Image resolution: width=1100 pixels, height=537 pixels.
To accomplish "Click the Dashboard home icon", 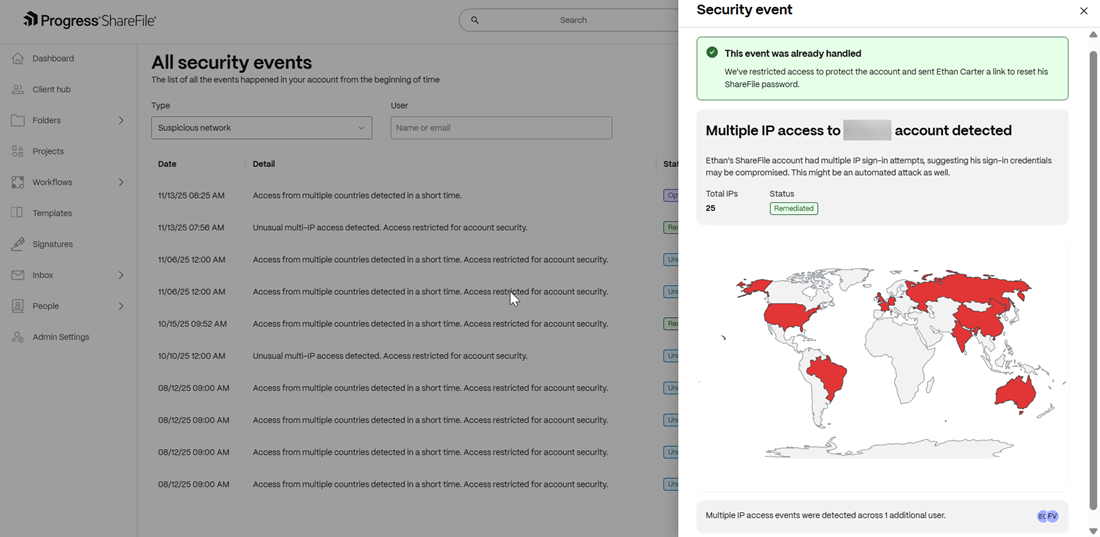I will click(18, 58).
